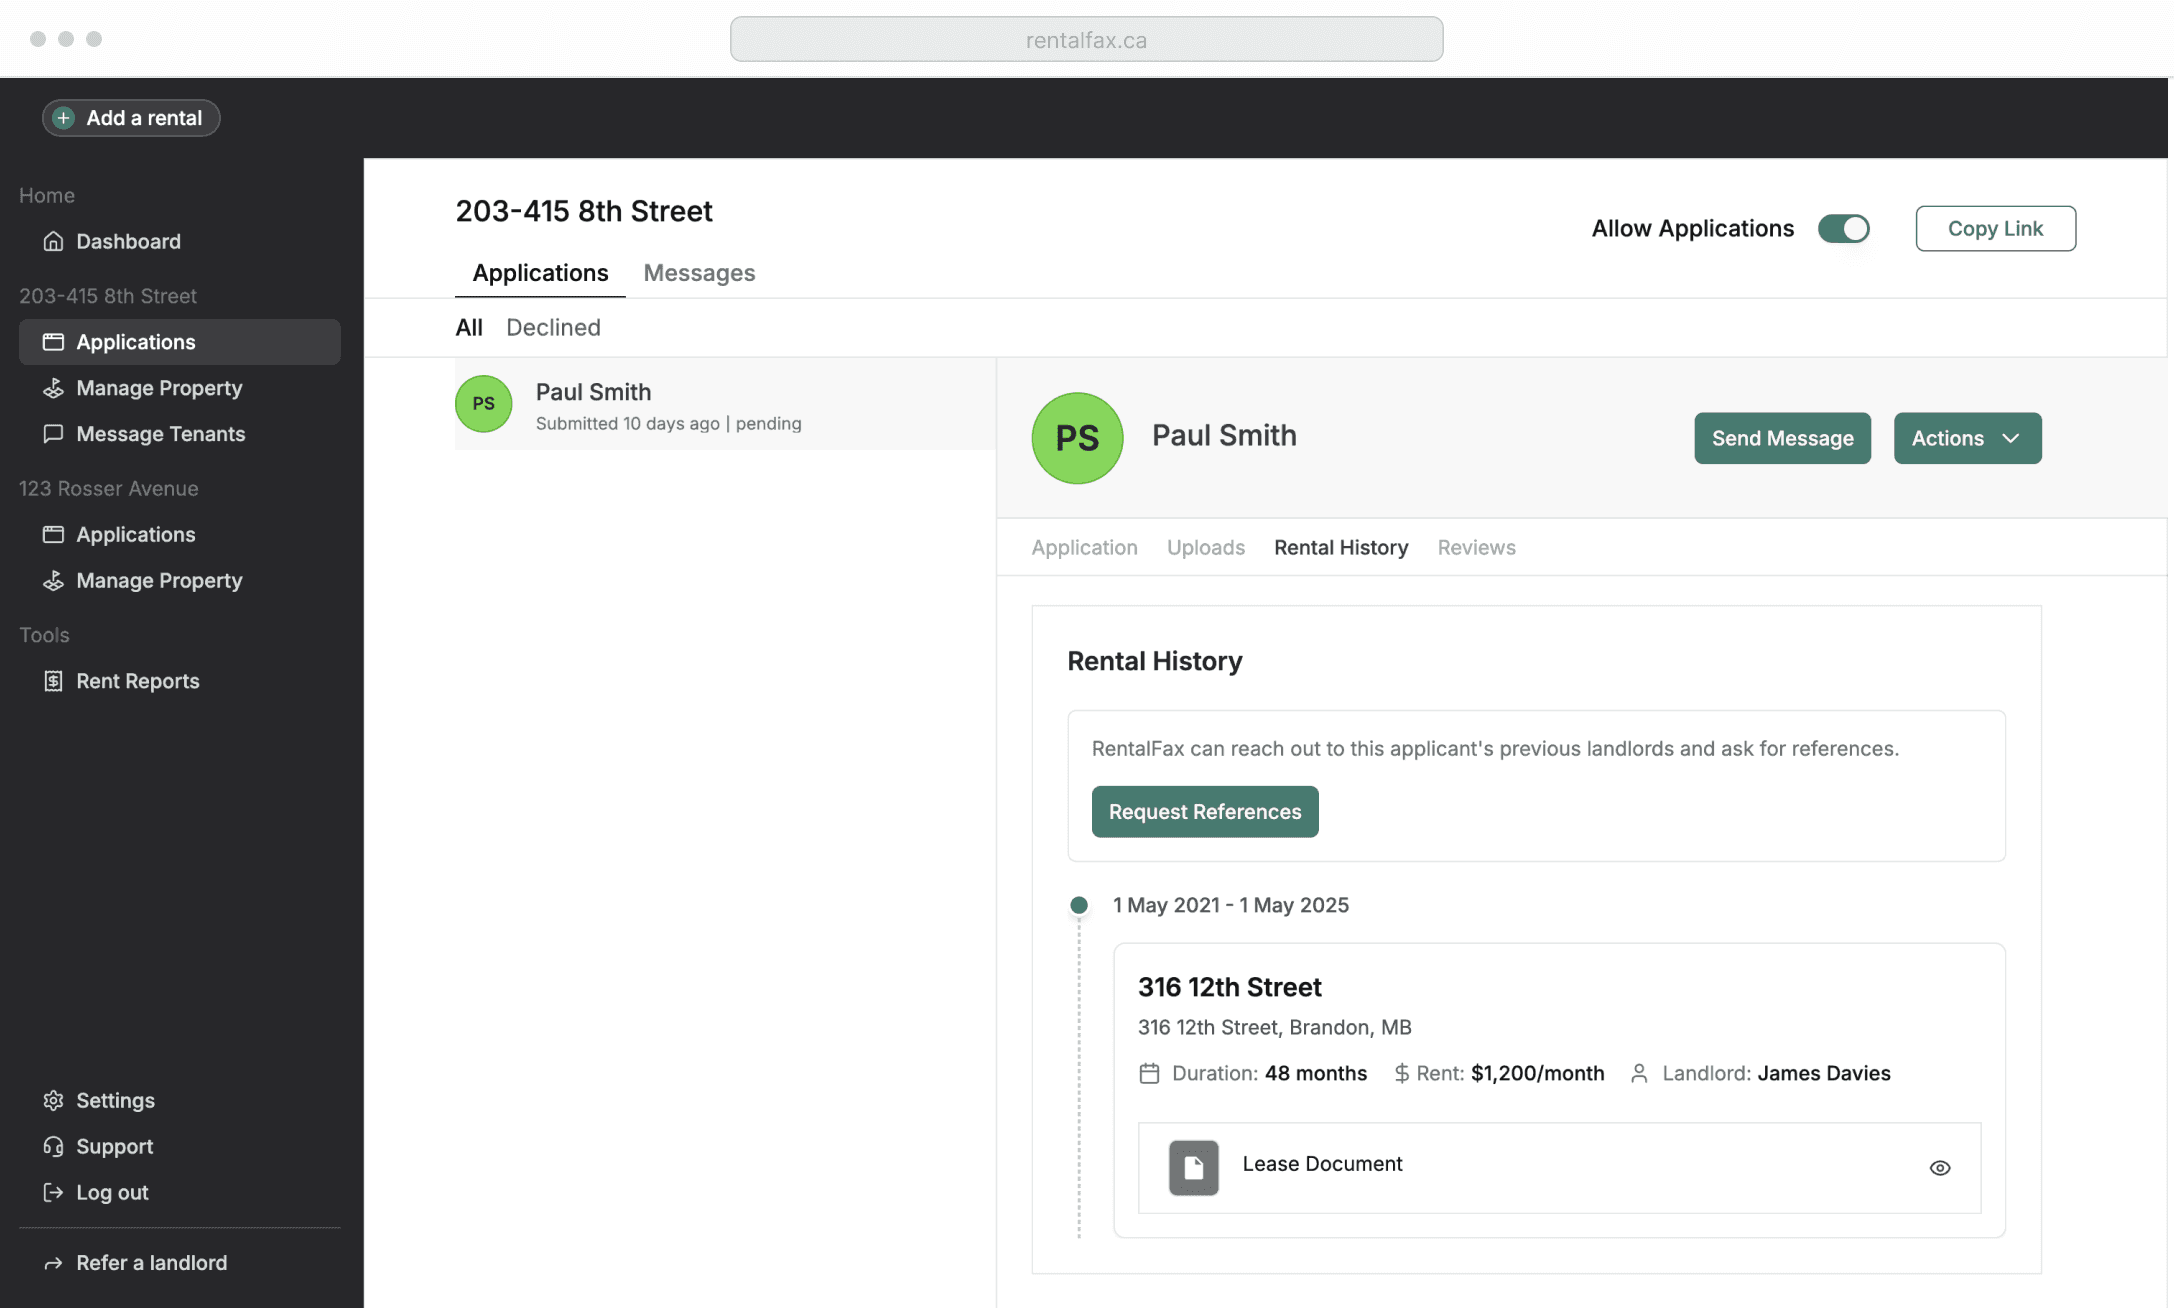Click the plus icon on Add a rental

63,118
